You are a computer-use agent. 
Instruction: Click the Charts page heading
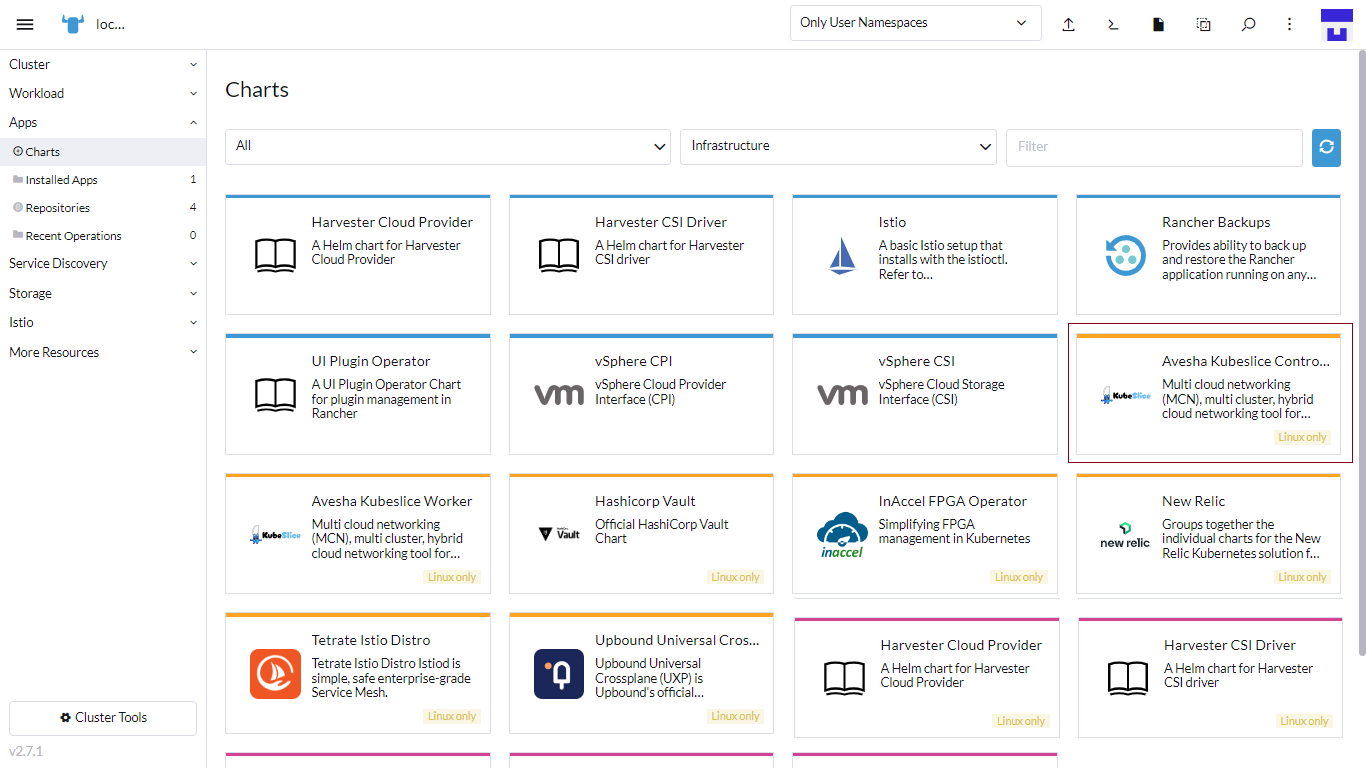[257, 90]
